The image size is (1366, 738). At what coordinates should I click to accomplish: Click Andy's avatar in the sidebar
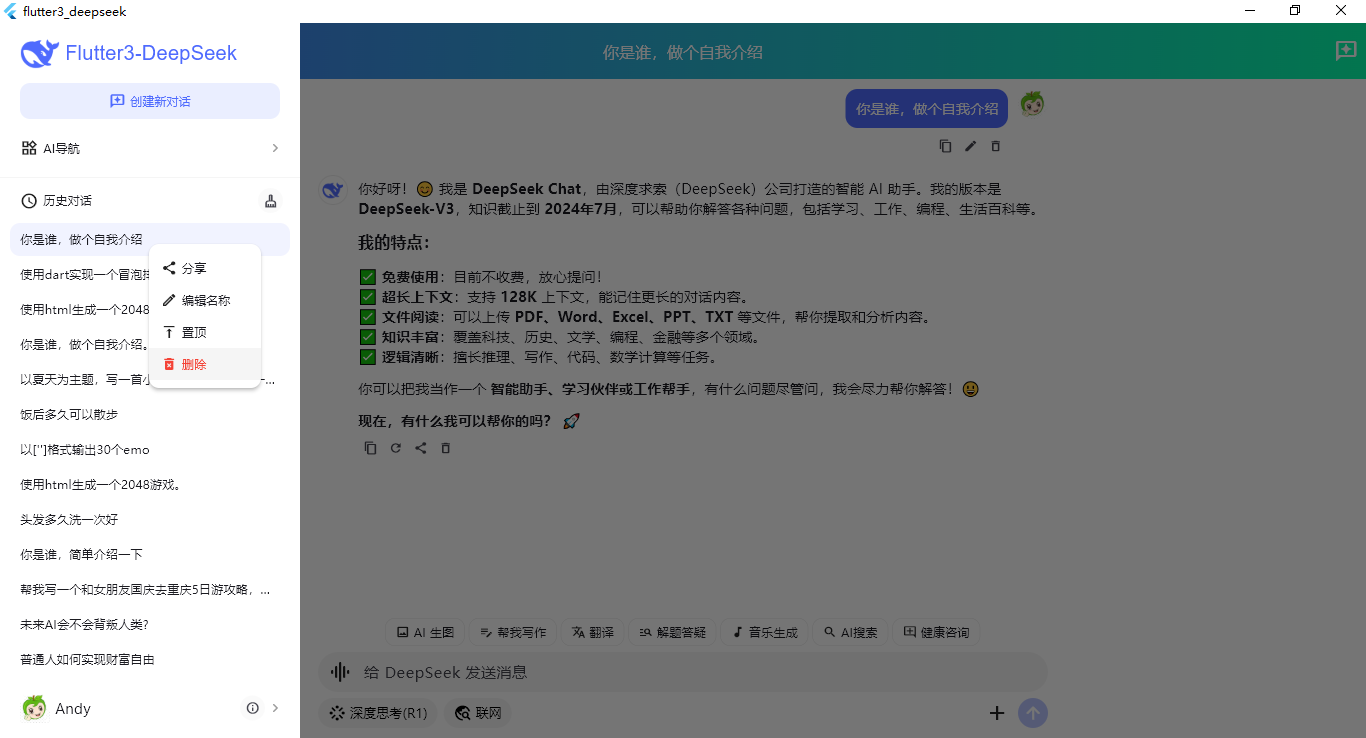tap(34, 708)
